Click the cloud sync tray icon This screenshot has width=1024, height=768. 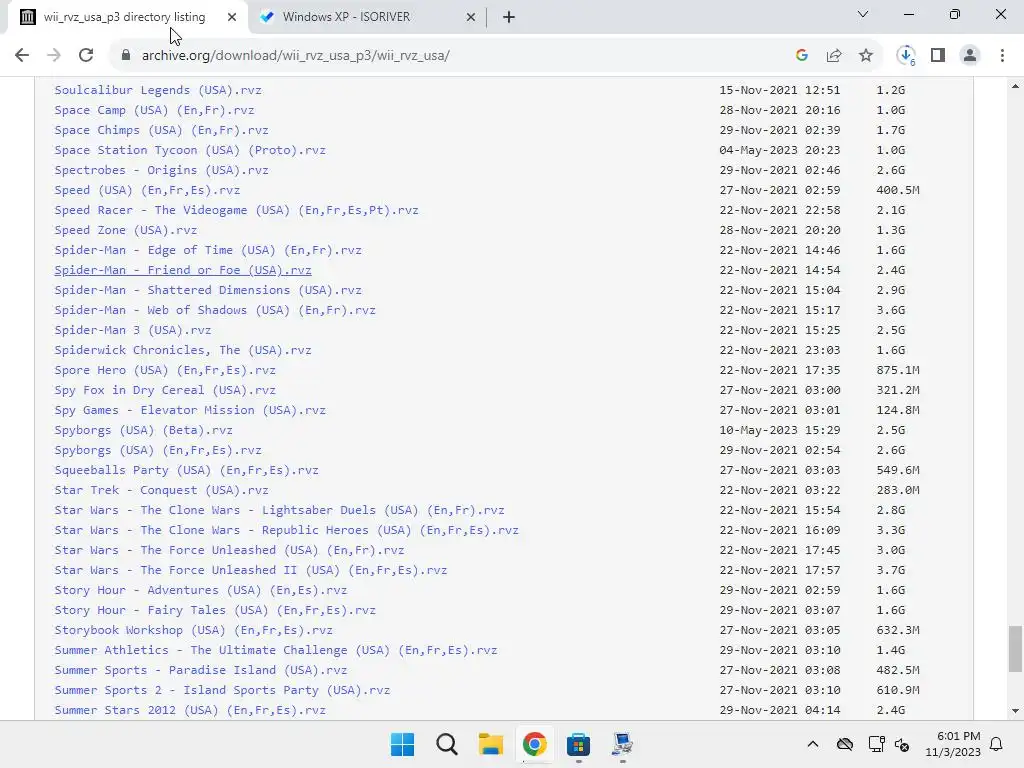pos(845,744)
